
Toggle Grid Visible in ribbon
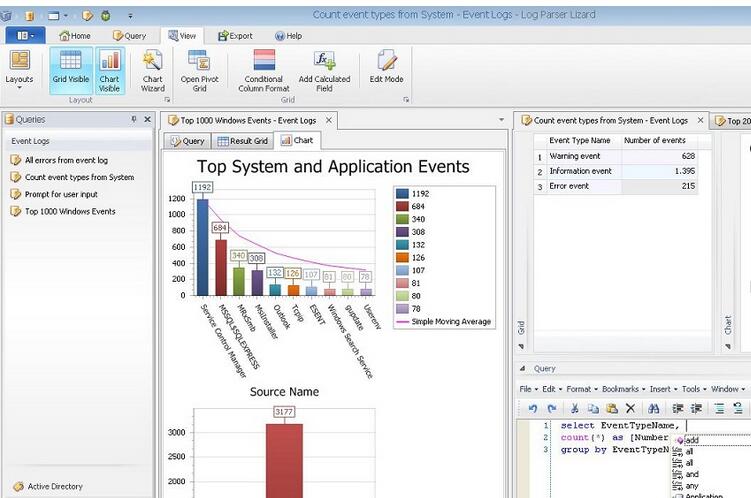point(70,70)
